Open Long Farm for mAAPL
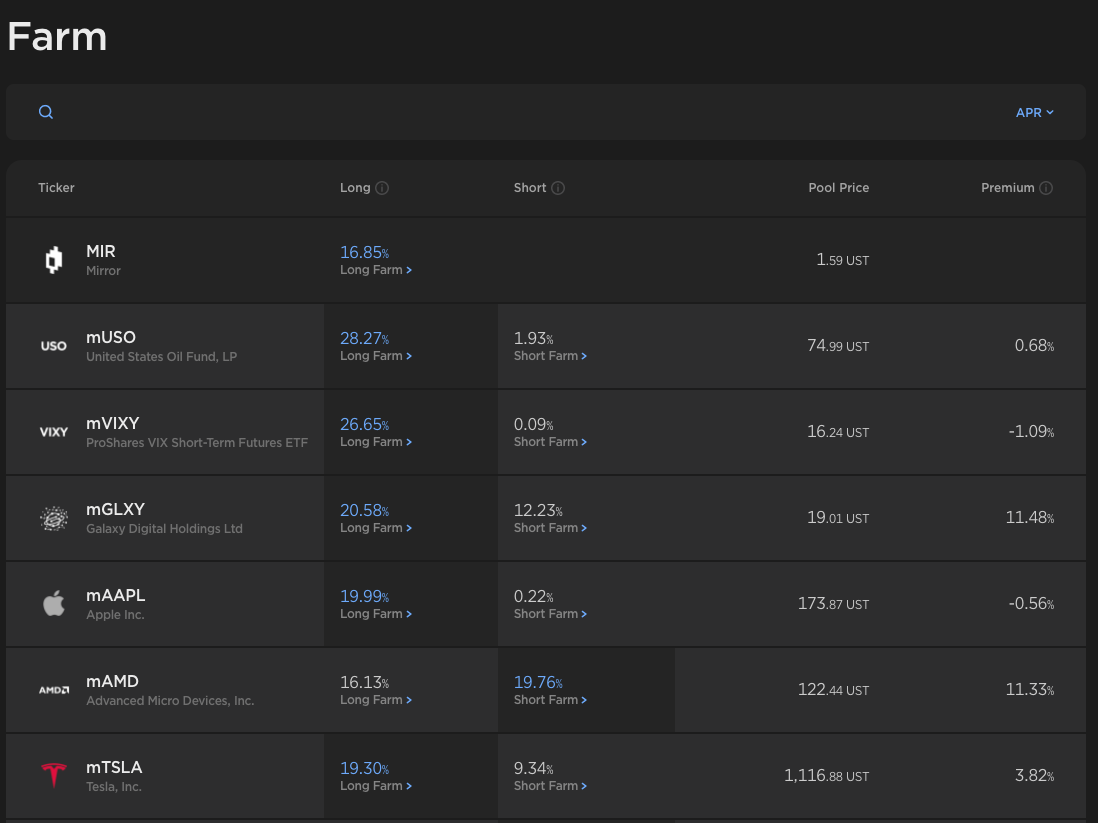Viewport: 1098px width, 823px height. click(376, 614)
